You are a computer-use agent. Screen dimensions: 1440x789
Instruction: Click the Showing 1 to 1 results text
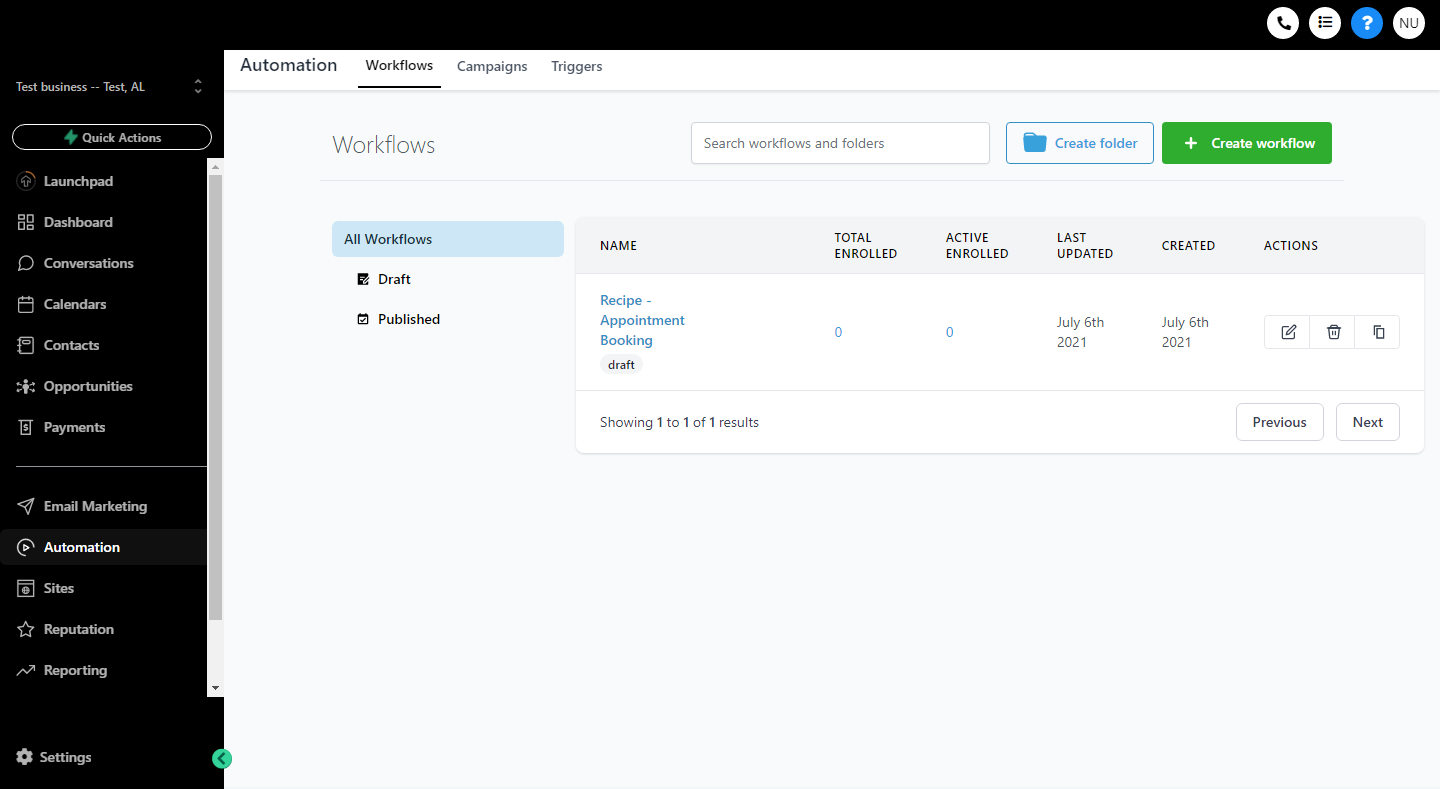tap(679, 422)
